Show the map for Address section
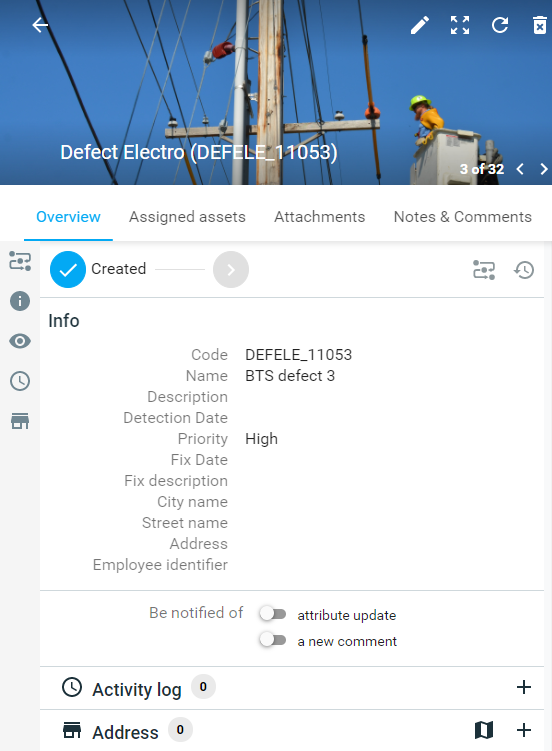552x751 pixels. 484,730
